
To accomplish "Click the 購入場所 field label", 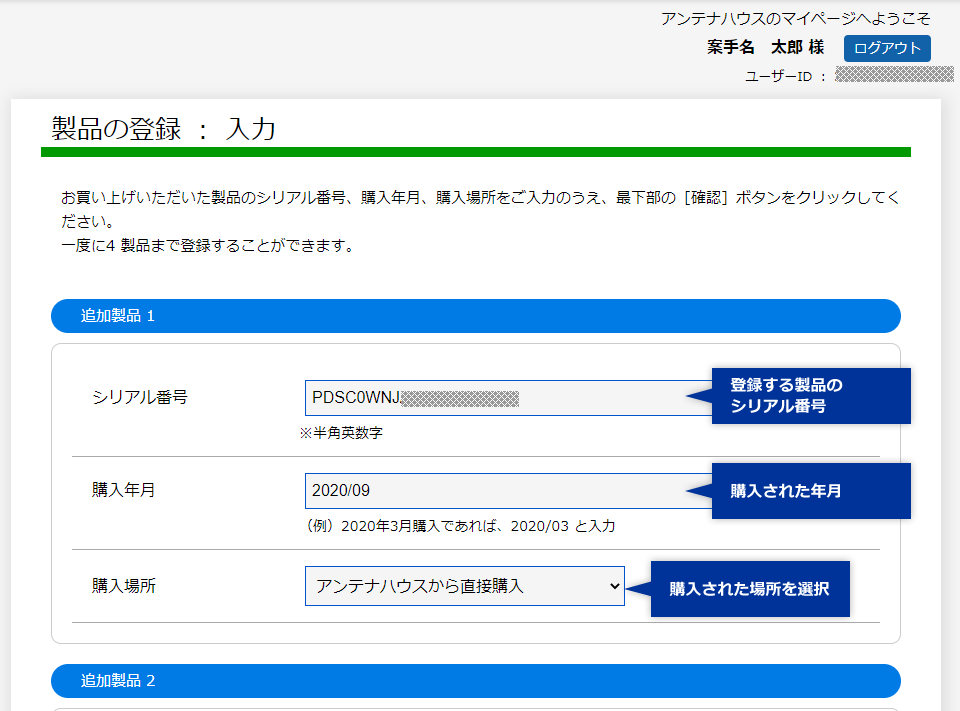I will pyautogui.click(x=123, y=586).
